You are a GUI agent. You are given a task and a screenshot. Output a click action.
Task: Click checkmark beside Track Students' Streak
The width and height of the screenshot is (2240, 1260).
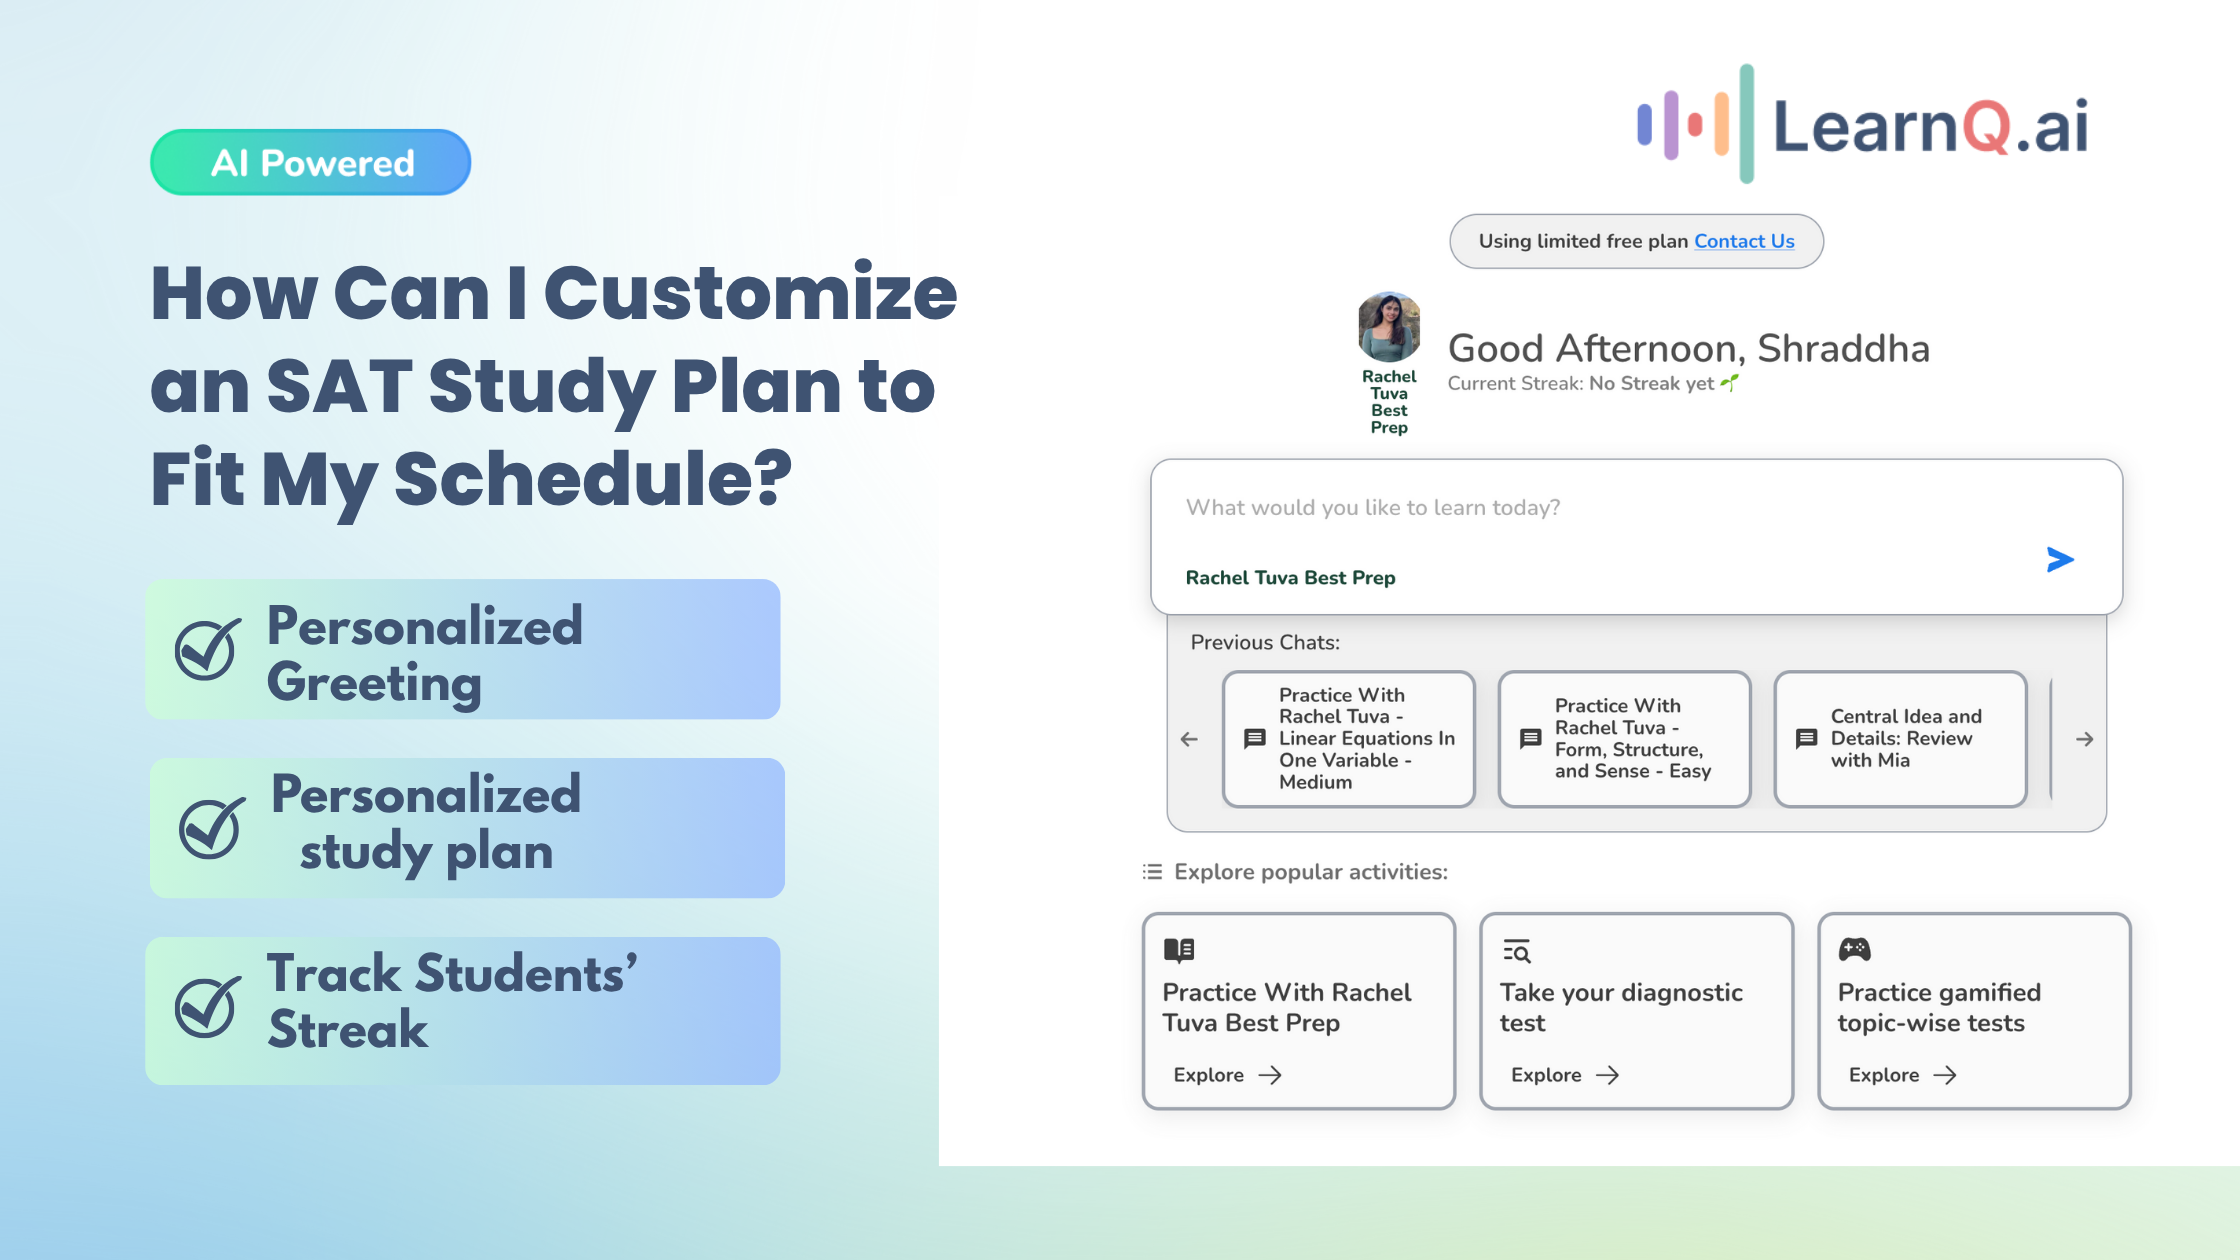[x=207, y=1007]
